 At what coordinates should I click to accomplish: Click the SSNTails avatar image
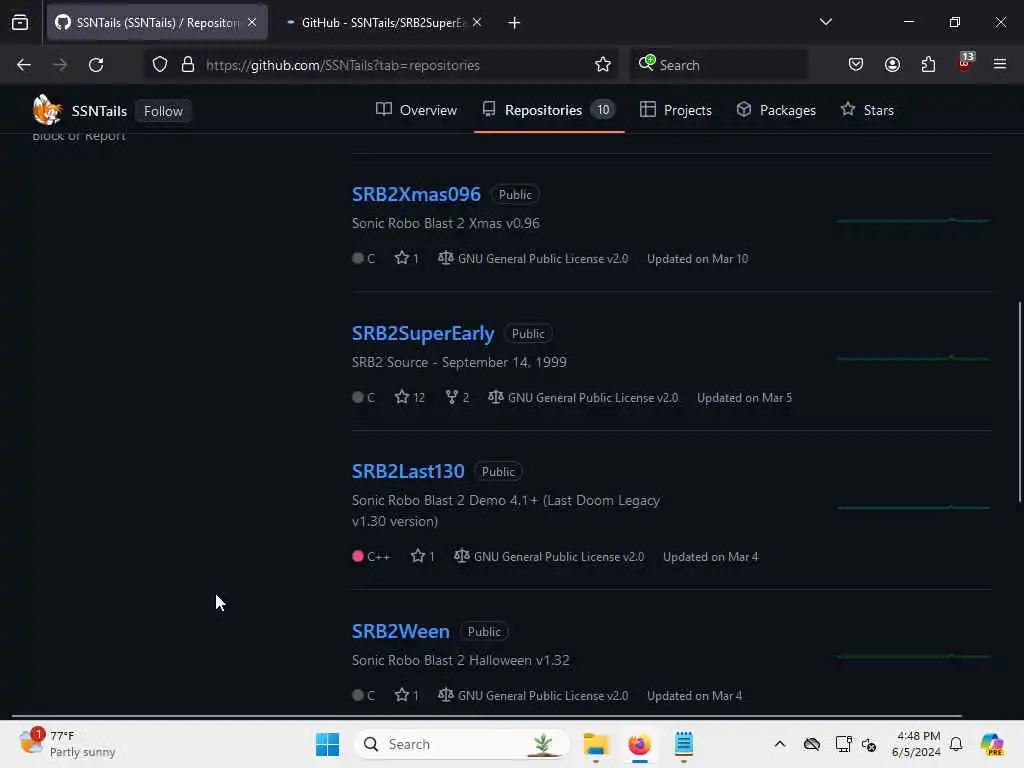tap(47, 110)
